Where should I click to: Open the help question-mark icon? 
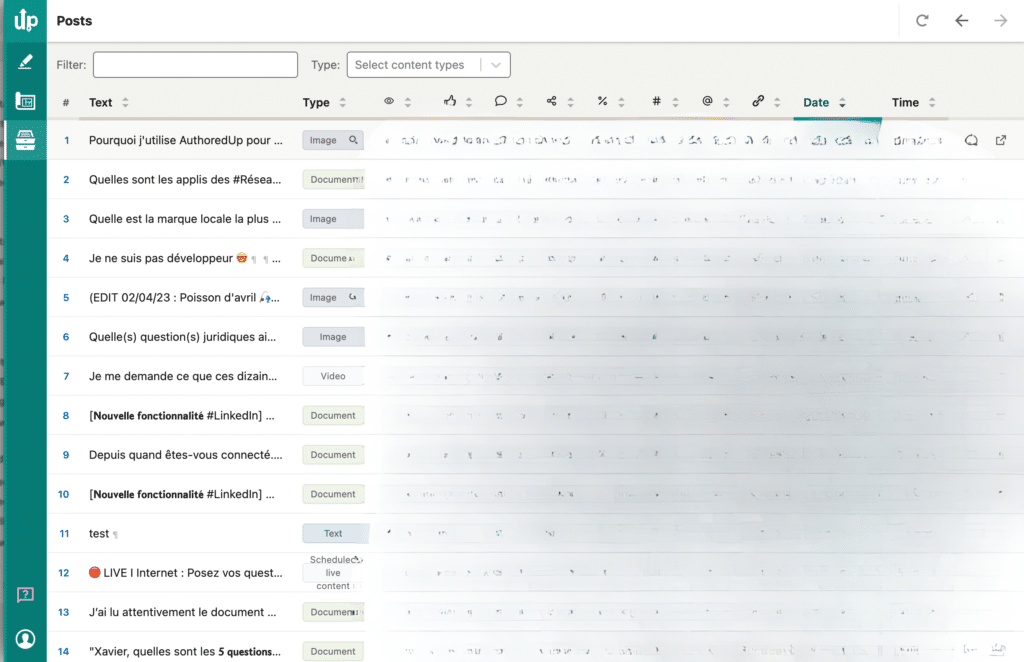[x=25, y=594]
